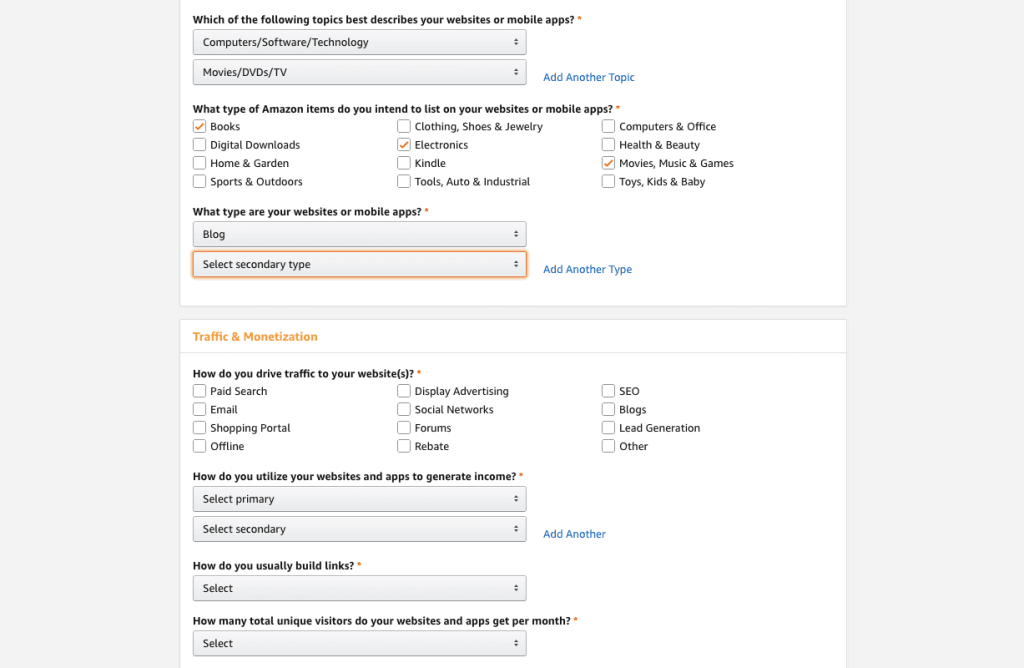Screen dimensions: 1024x668
Task: Uncheck the Electronics item checkbox
Action: coord(404,145)
